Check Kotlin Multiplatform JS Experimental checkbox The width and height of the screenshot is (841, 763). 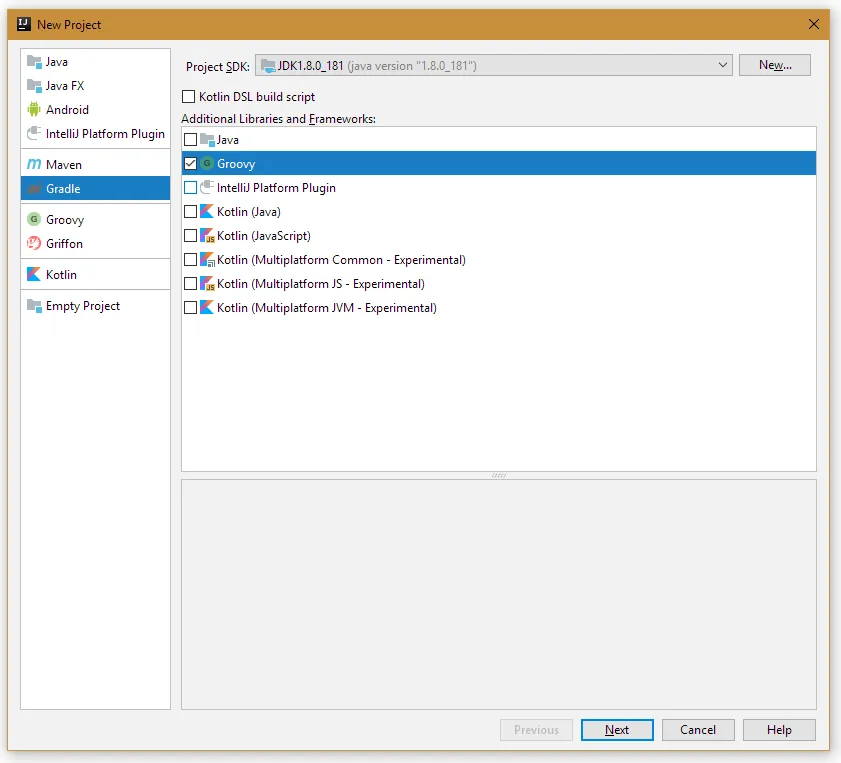[x=190, y=284]
